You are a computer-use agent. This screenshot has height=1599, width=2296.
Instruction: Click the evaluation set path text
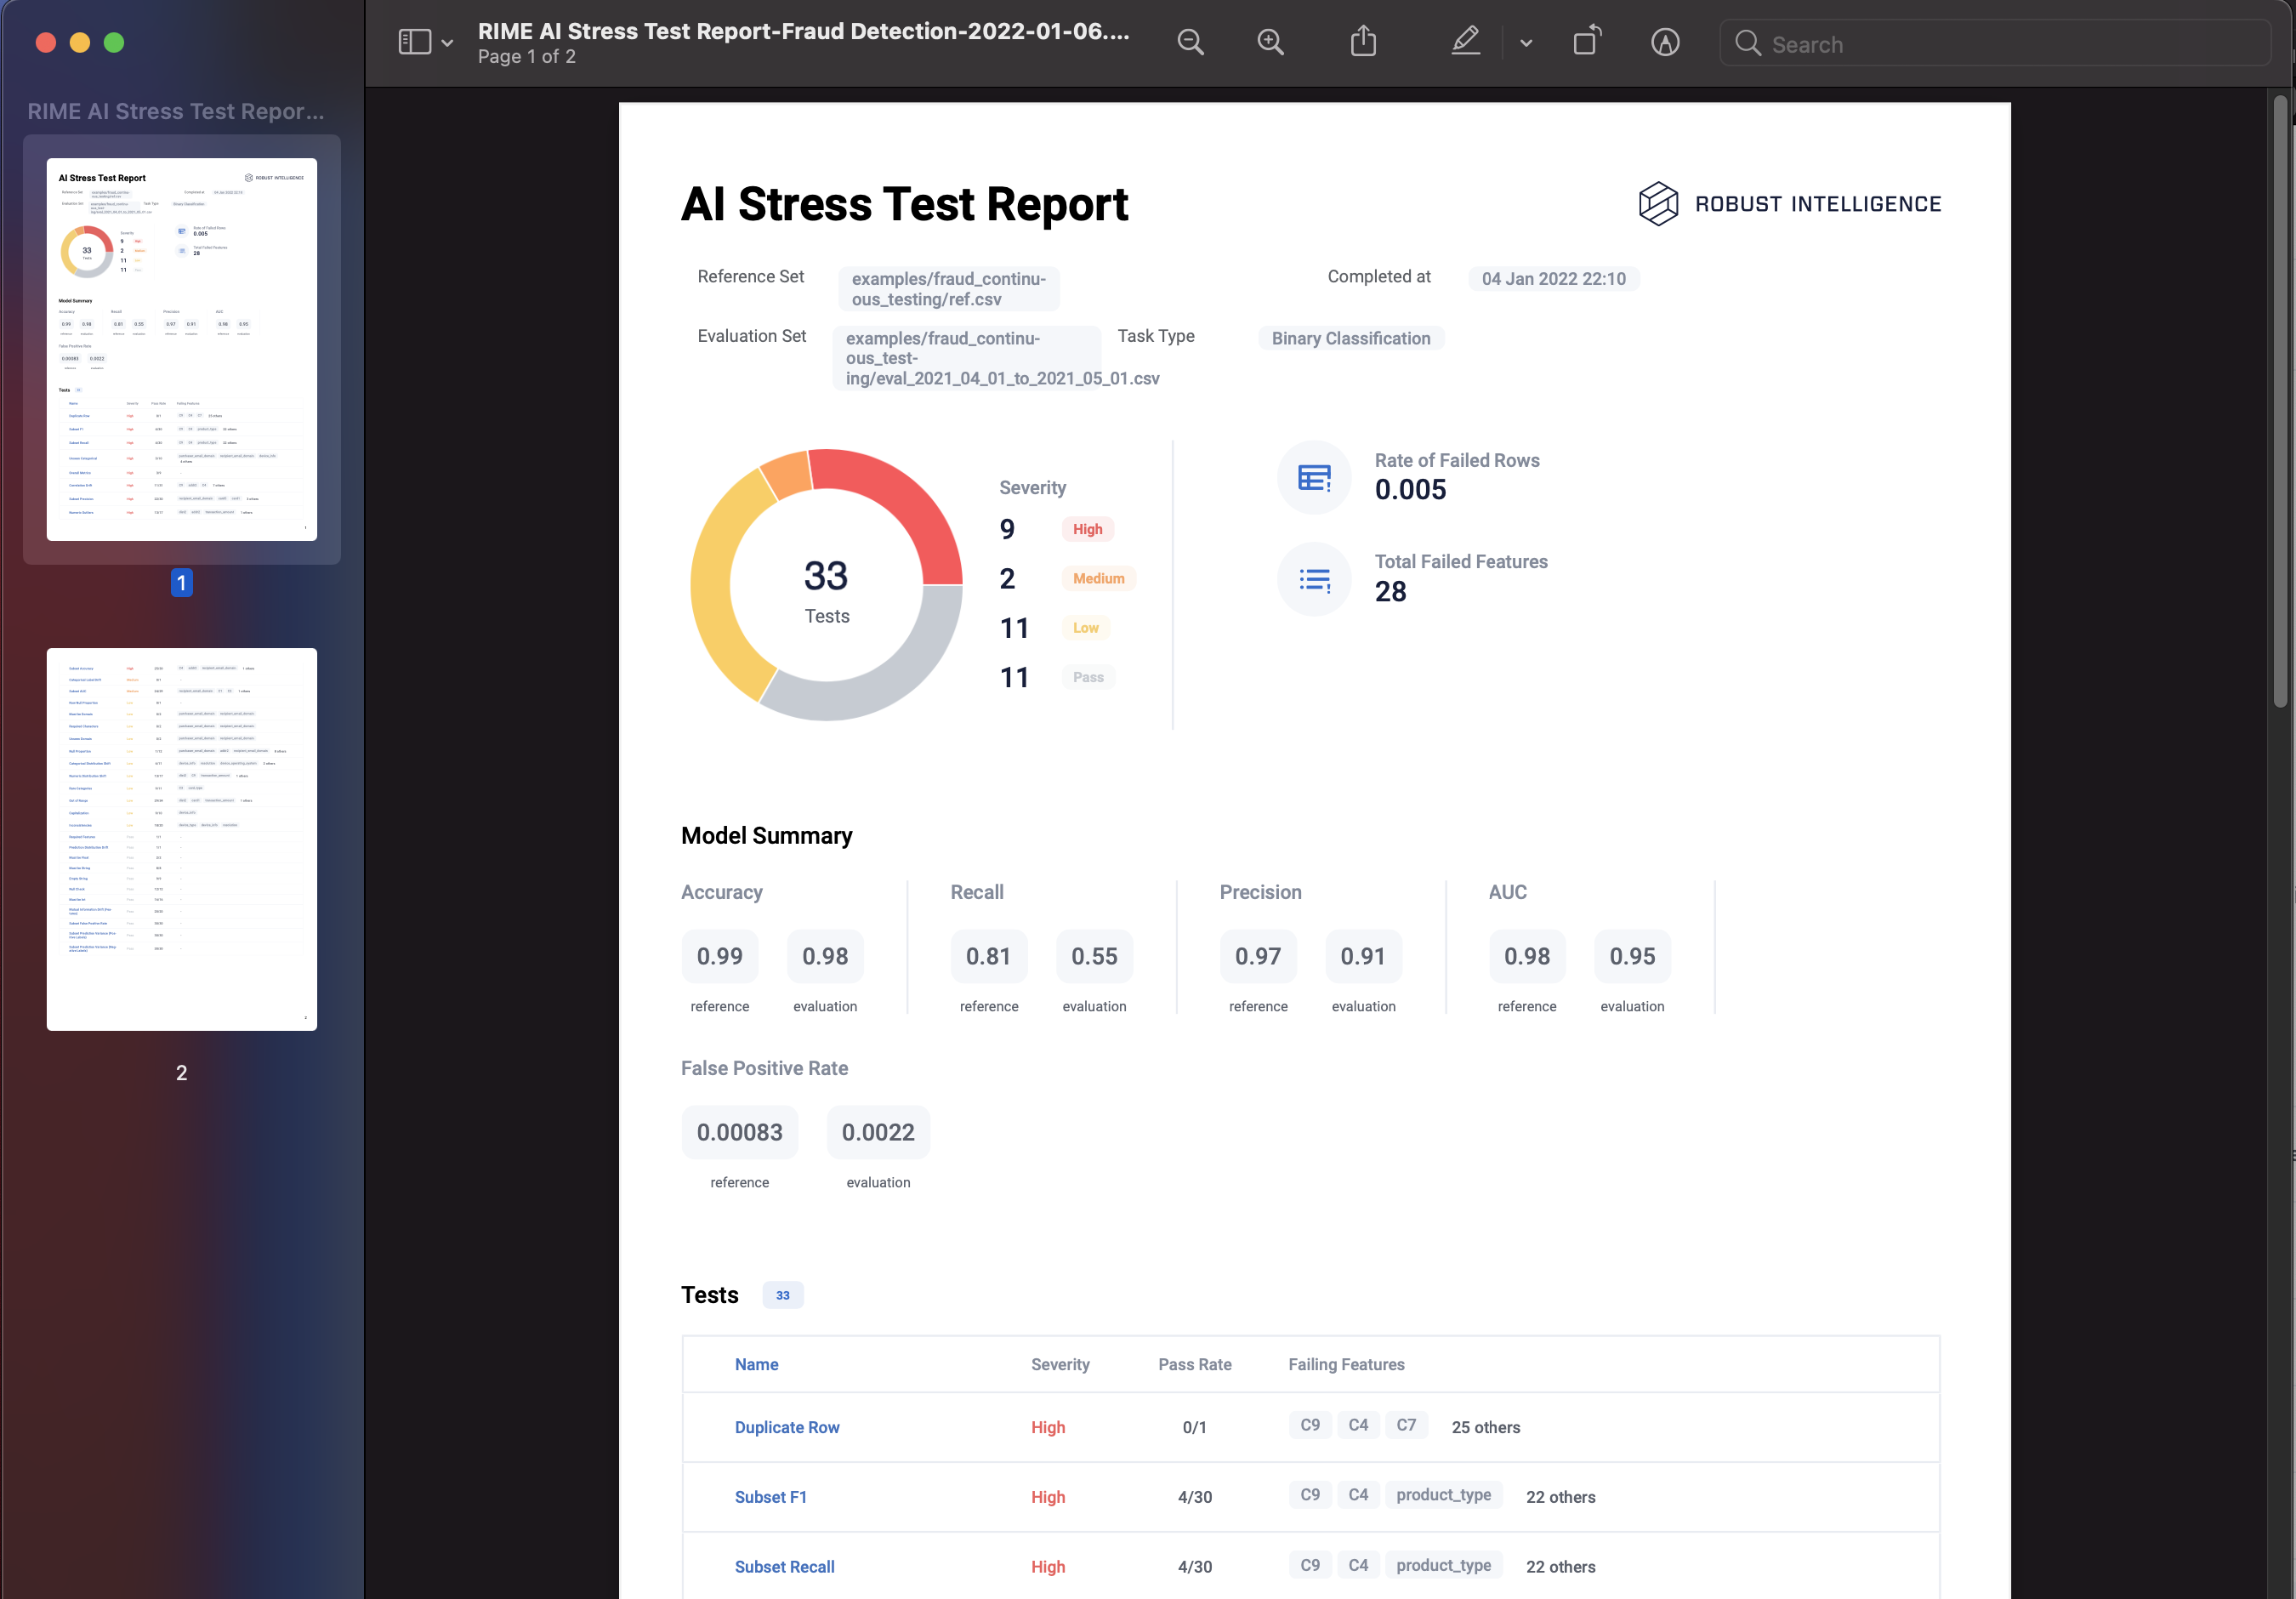pyautogui.click(x=1002, y=358)
